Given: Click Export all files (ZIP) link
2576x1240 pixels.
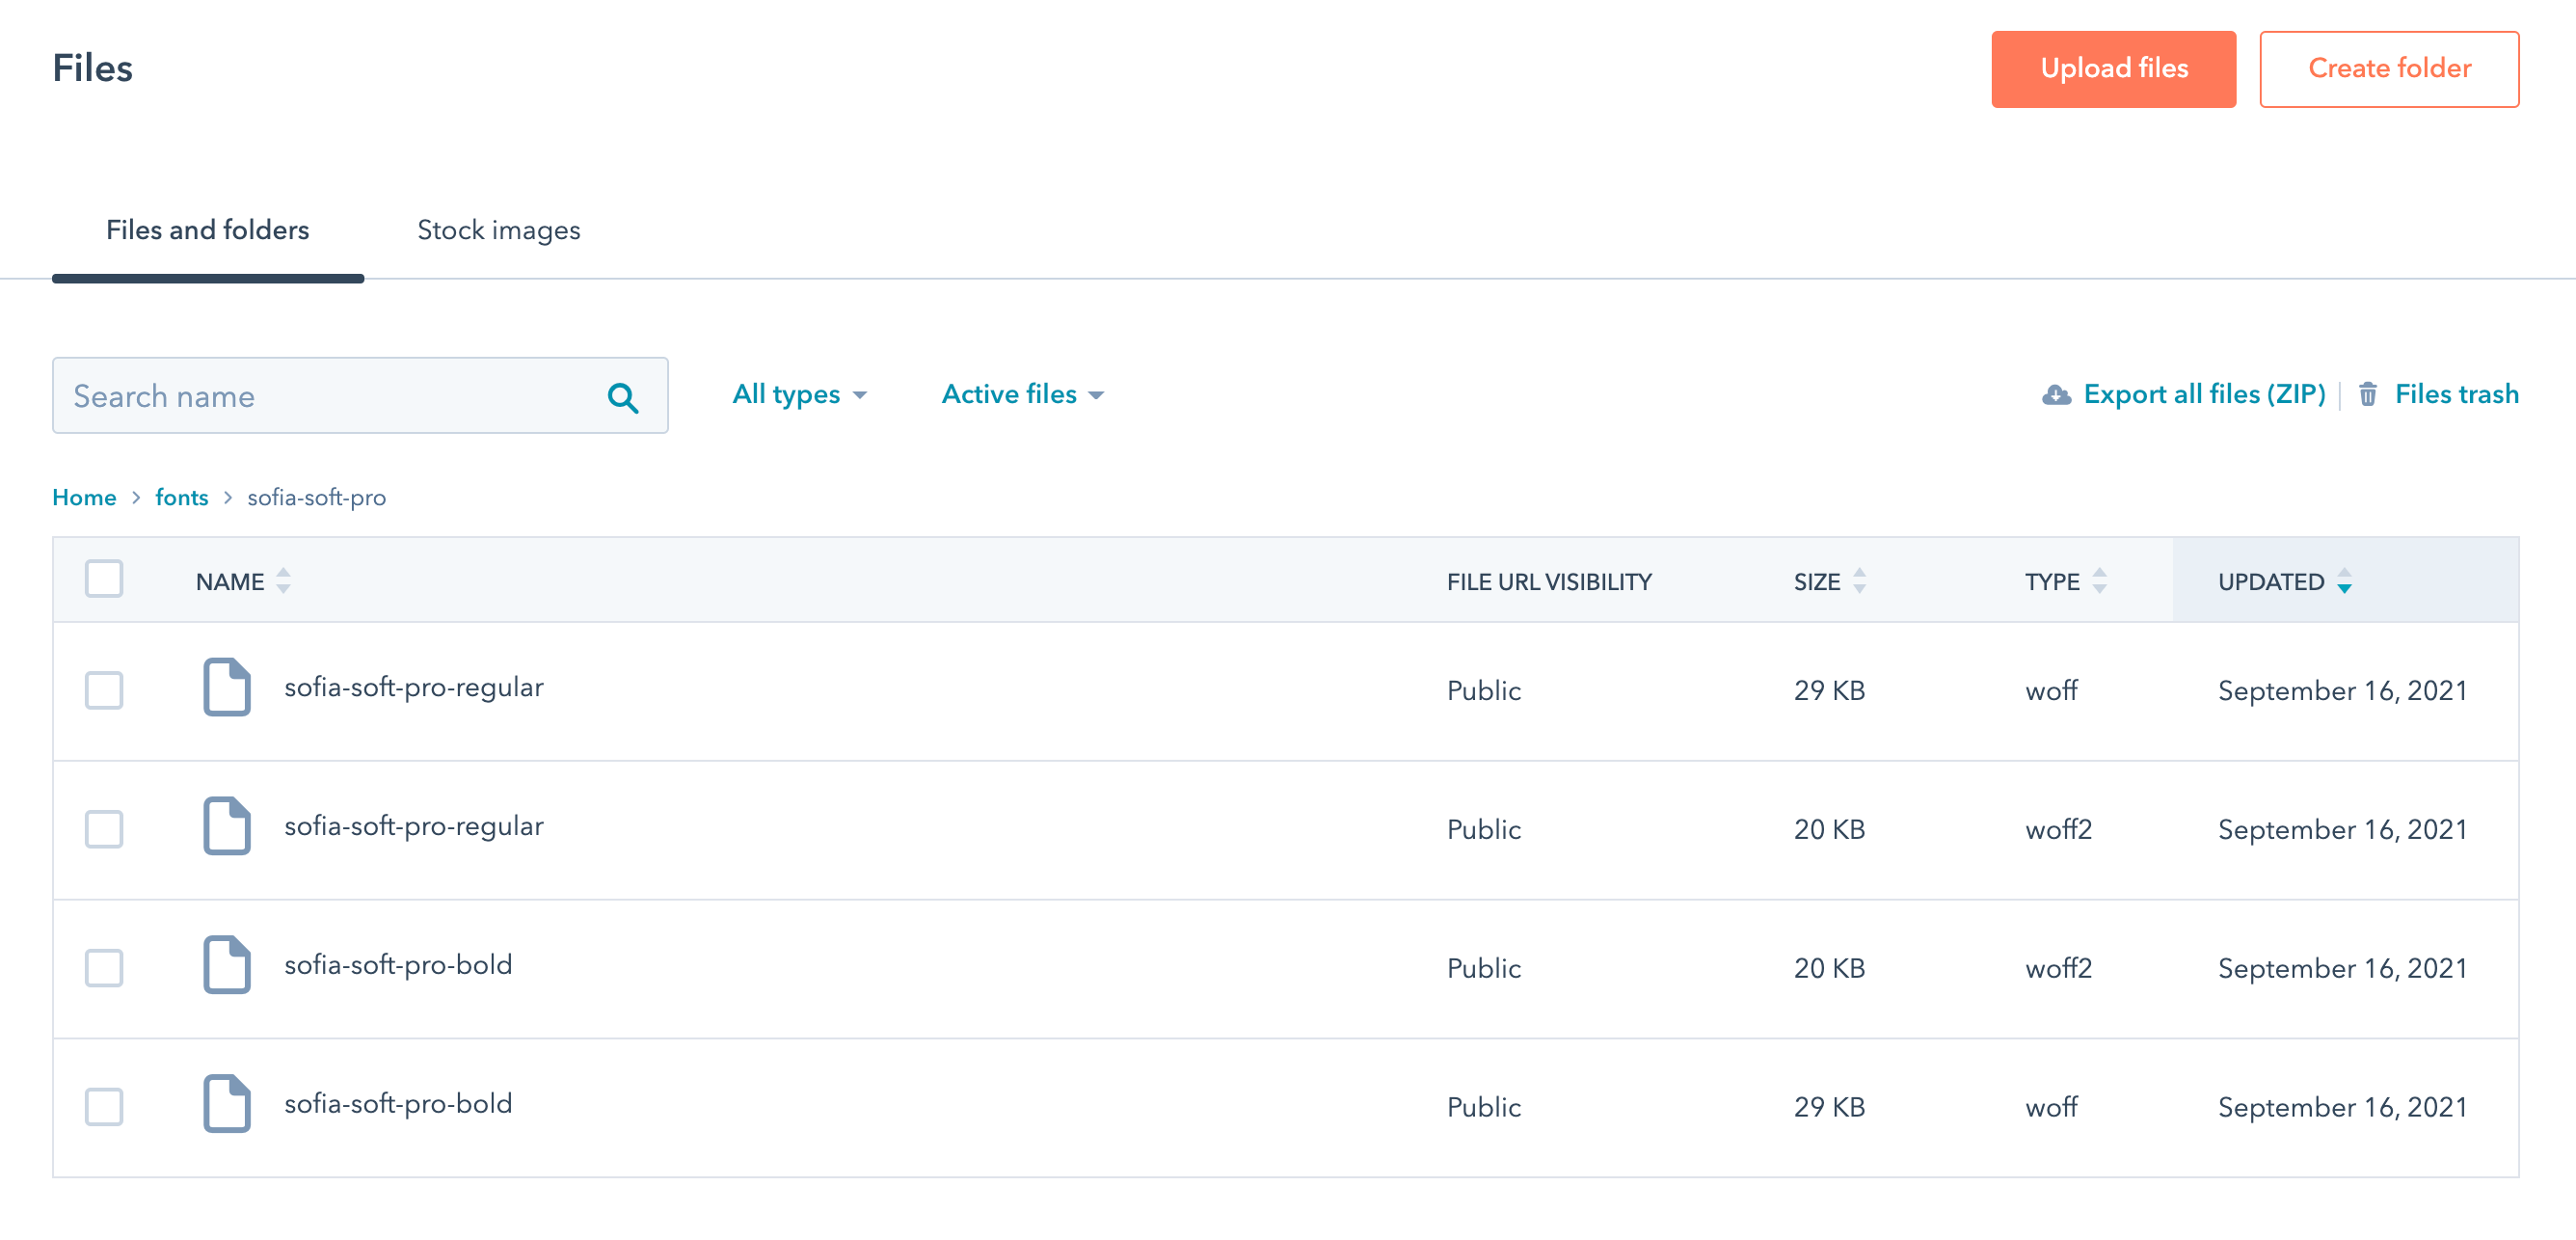Looking at the screenshot, I should coord(2204,395).
